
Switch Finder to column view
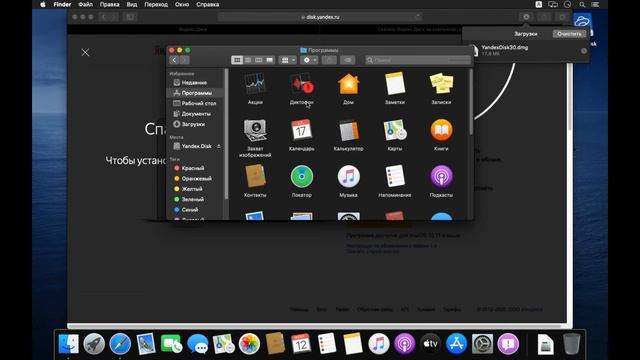click(258, 60)
